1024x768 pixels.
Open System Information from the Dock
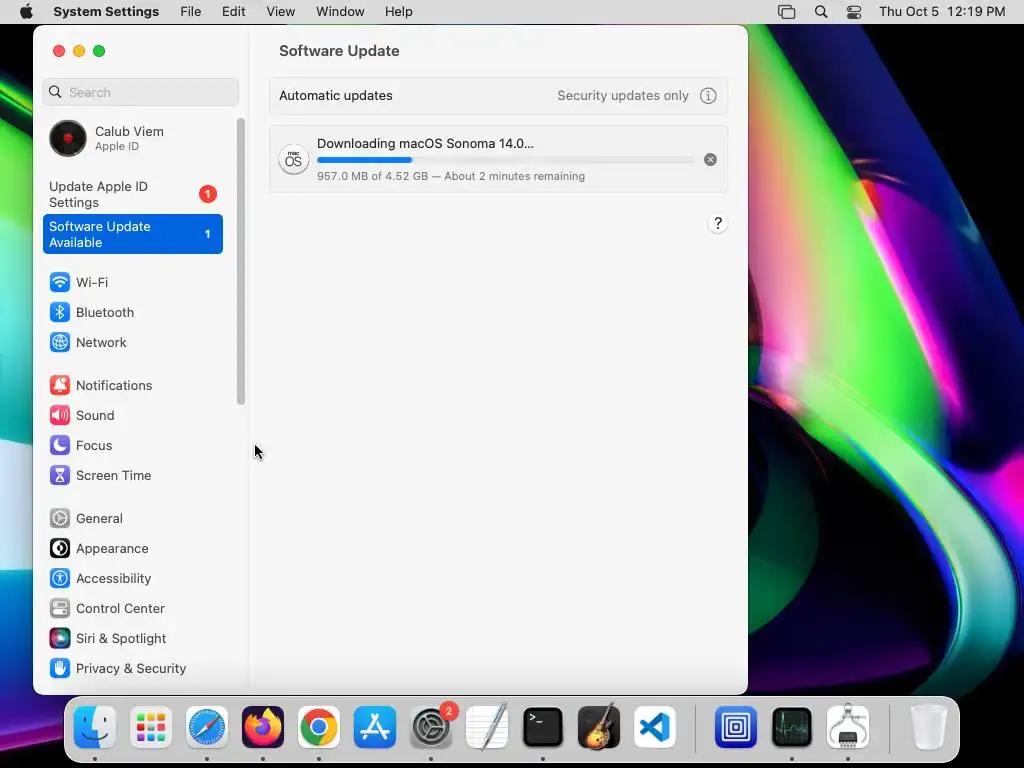pos(848,727)
